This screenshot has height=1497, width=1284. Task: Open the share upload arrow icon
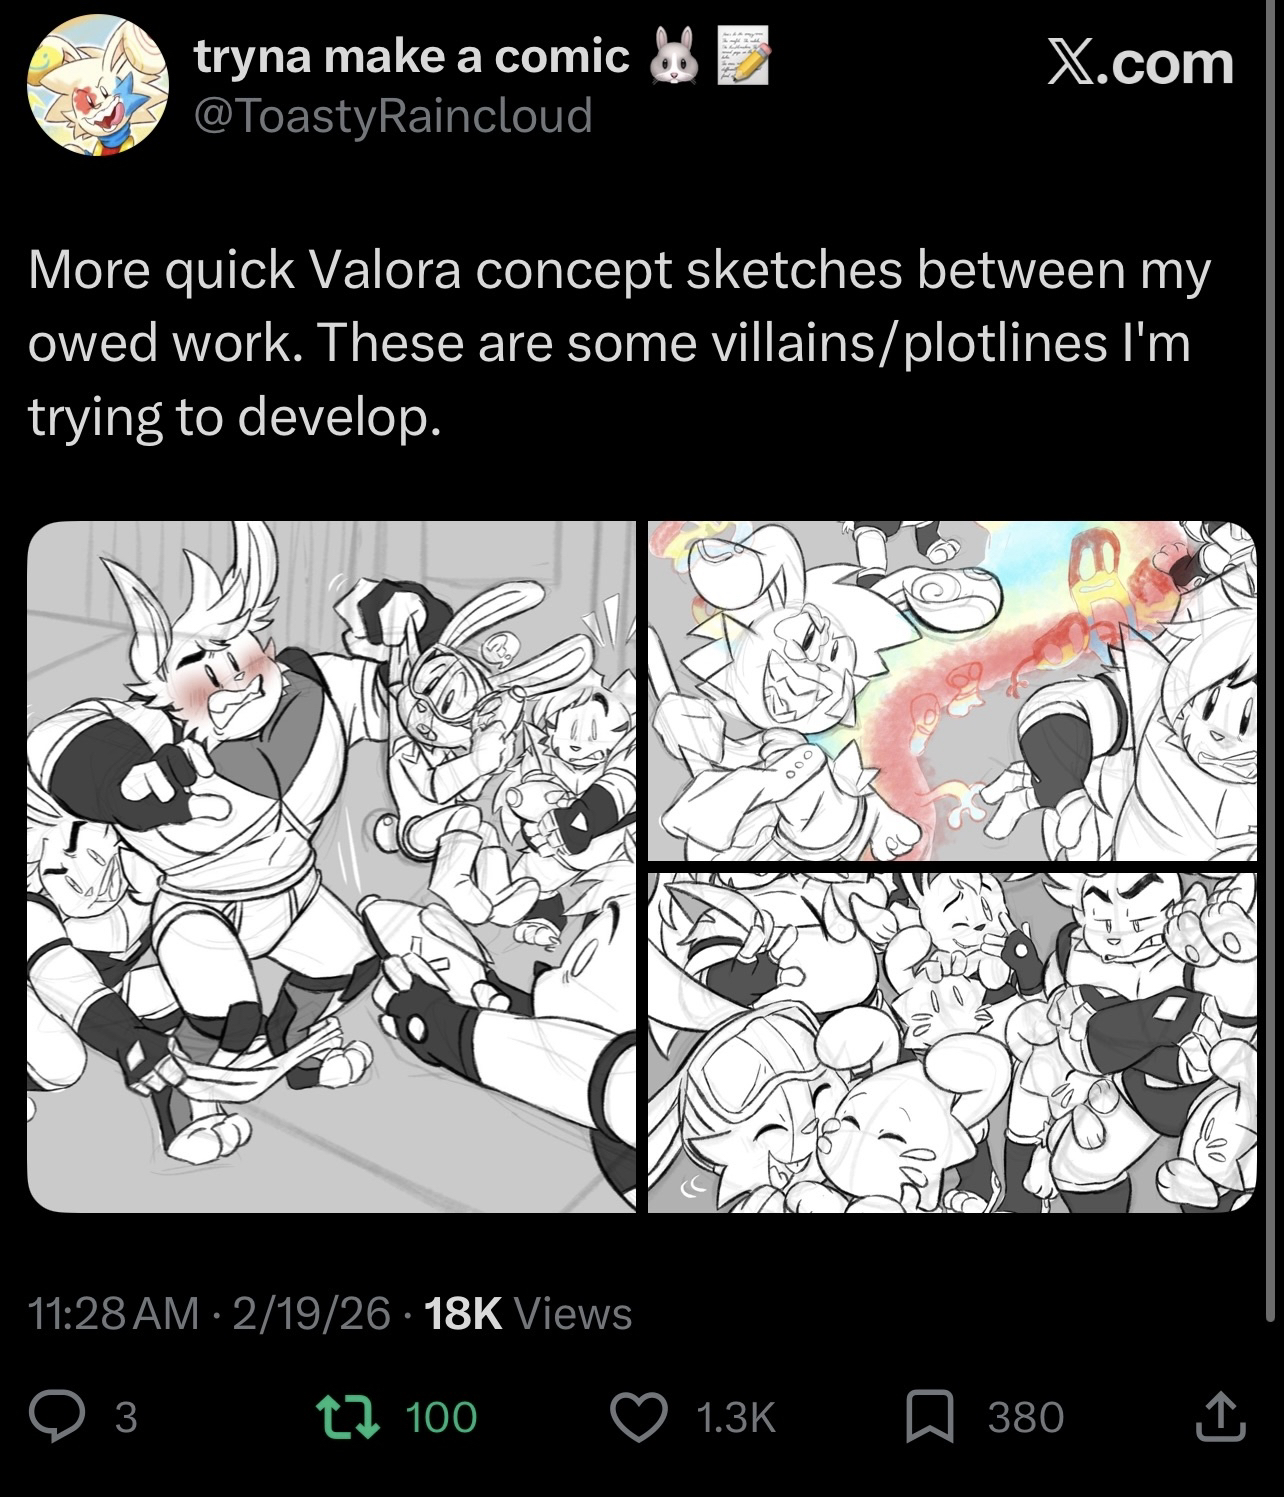(1219, 1417)
